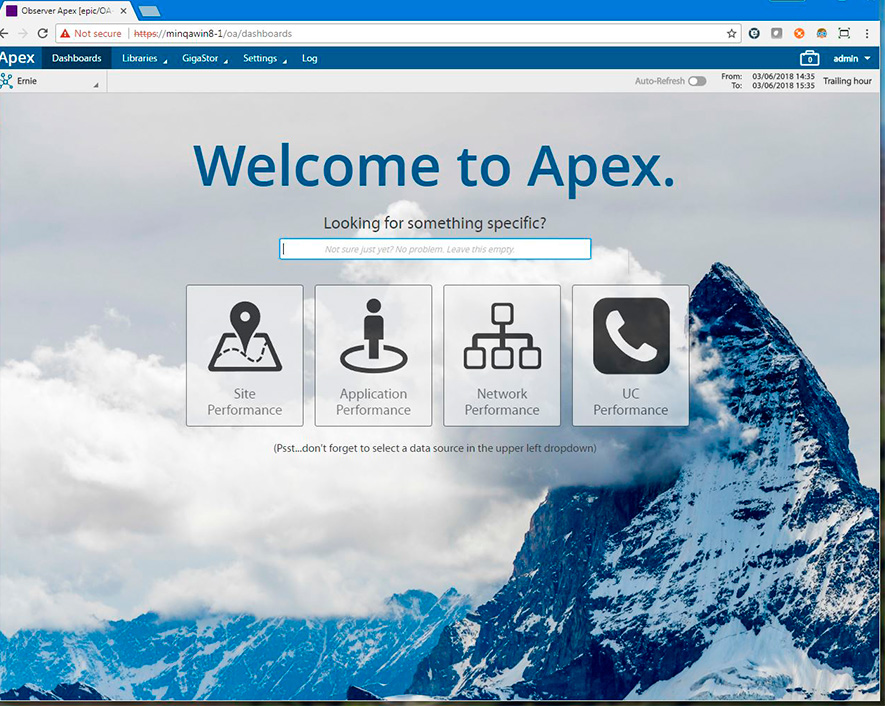Click the 'Psst...don't forget' hint text
This screenshot has width=885, height=706.
click(x=435, y=448)
